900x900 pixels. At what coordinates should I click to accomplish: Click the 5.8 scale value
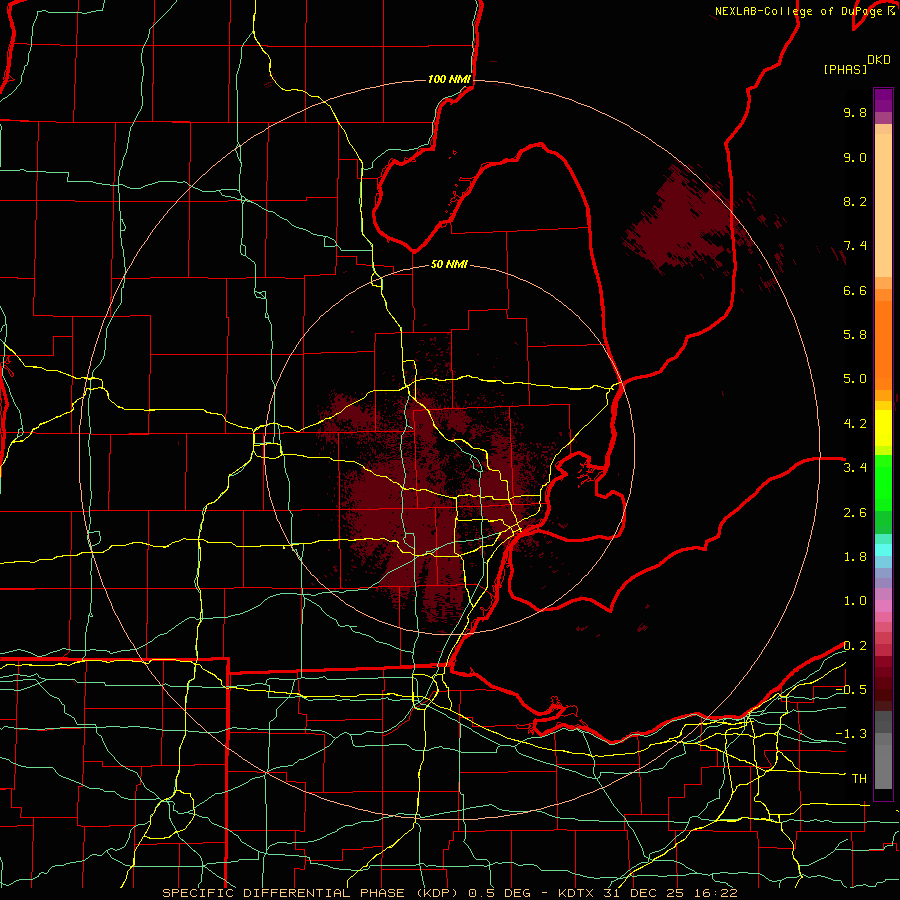[x=855, y=335]
